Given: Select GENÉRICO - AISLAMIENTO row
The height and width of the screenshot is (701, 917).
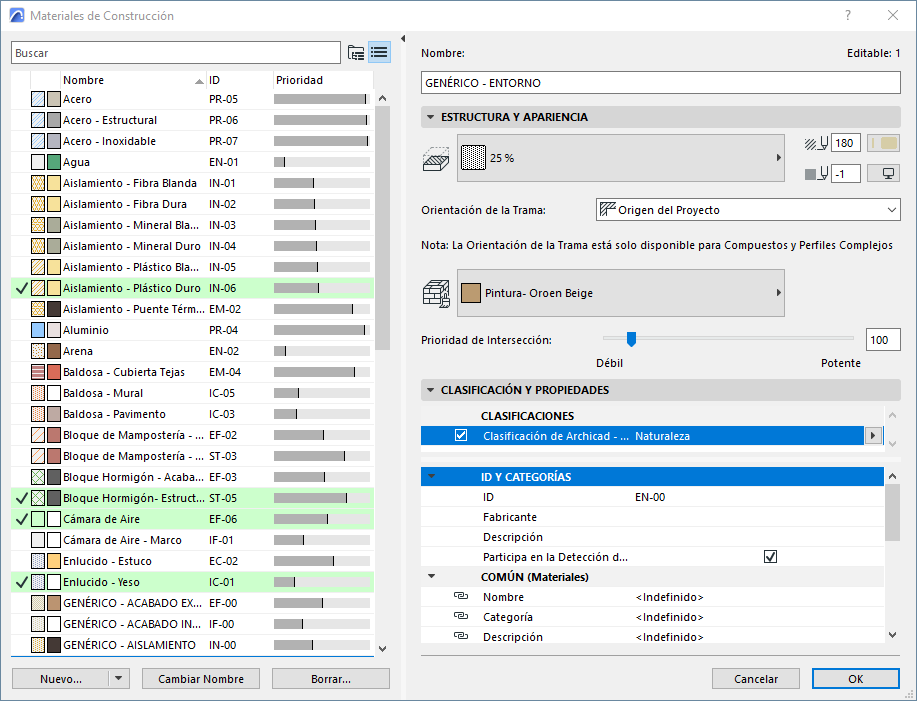Looking at the screenshot, I should (192, 645).
